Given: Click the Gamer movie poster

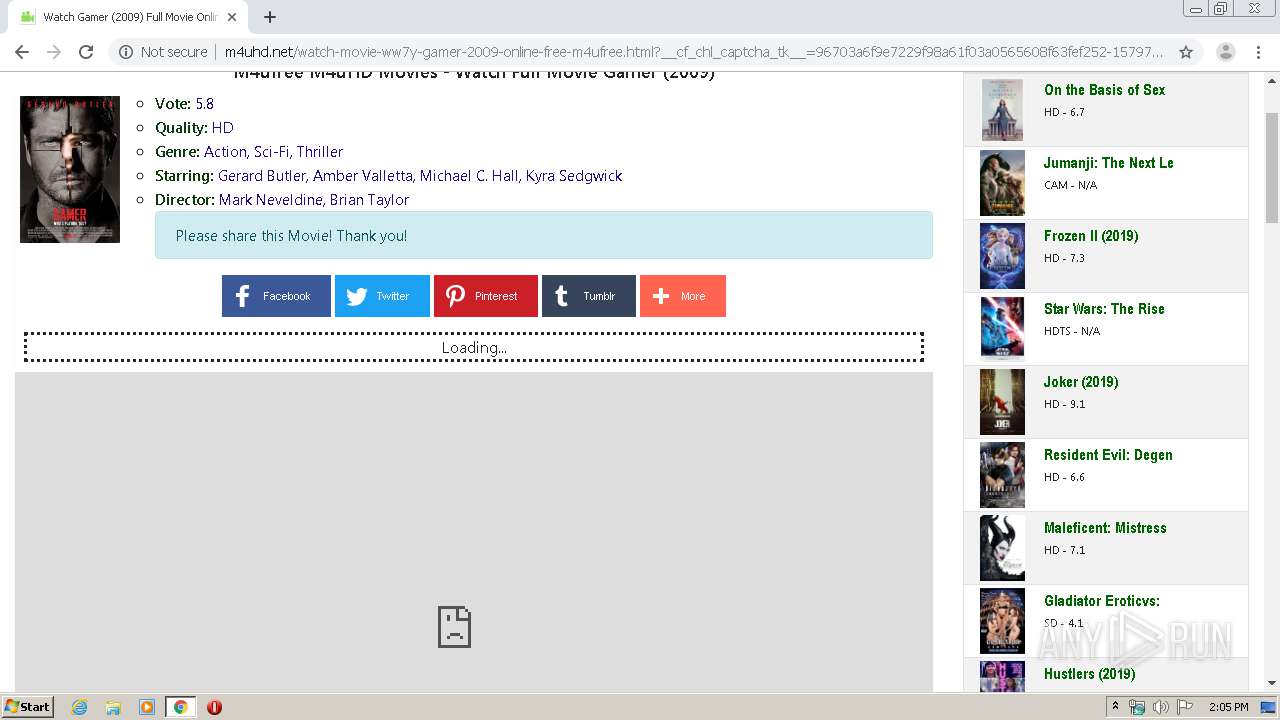Looking at the screenshot, I should [x=70, y=169].
